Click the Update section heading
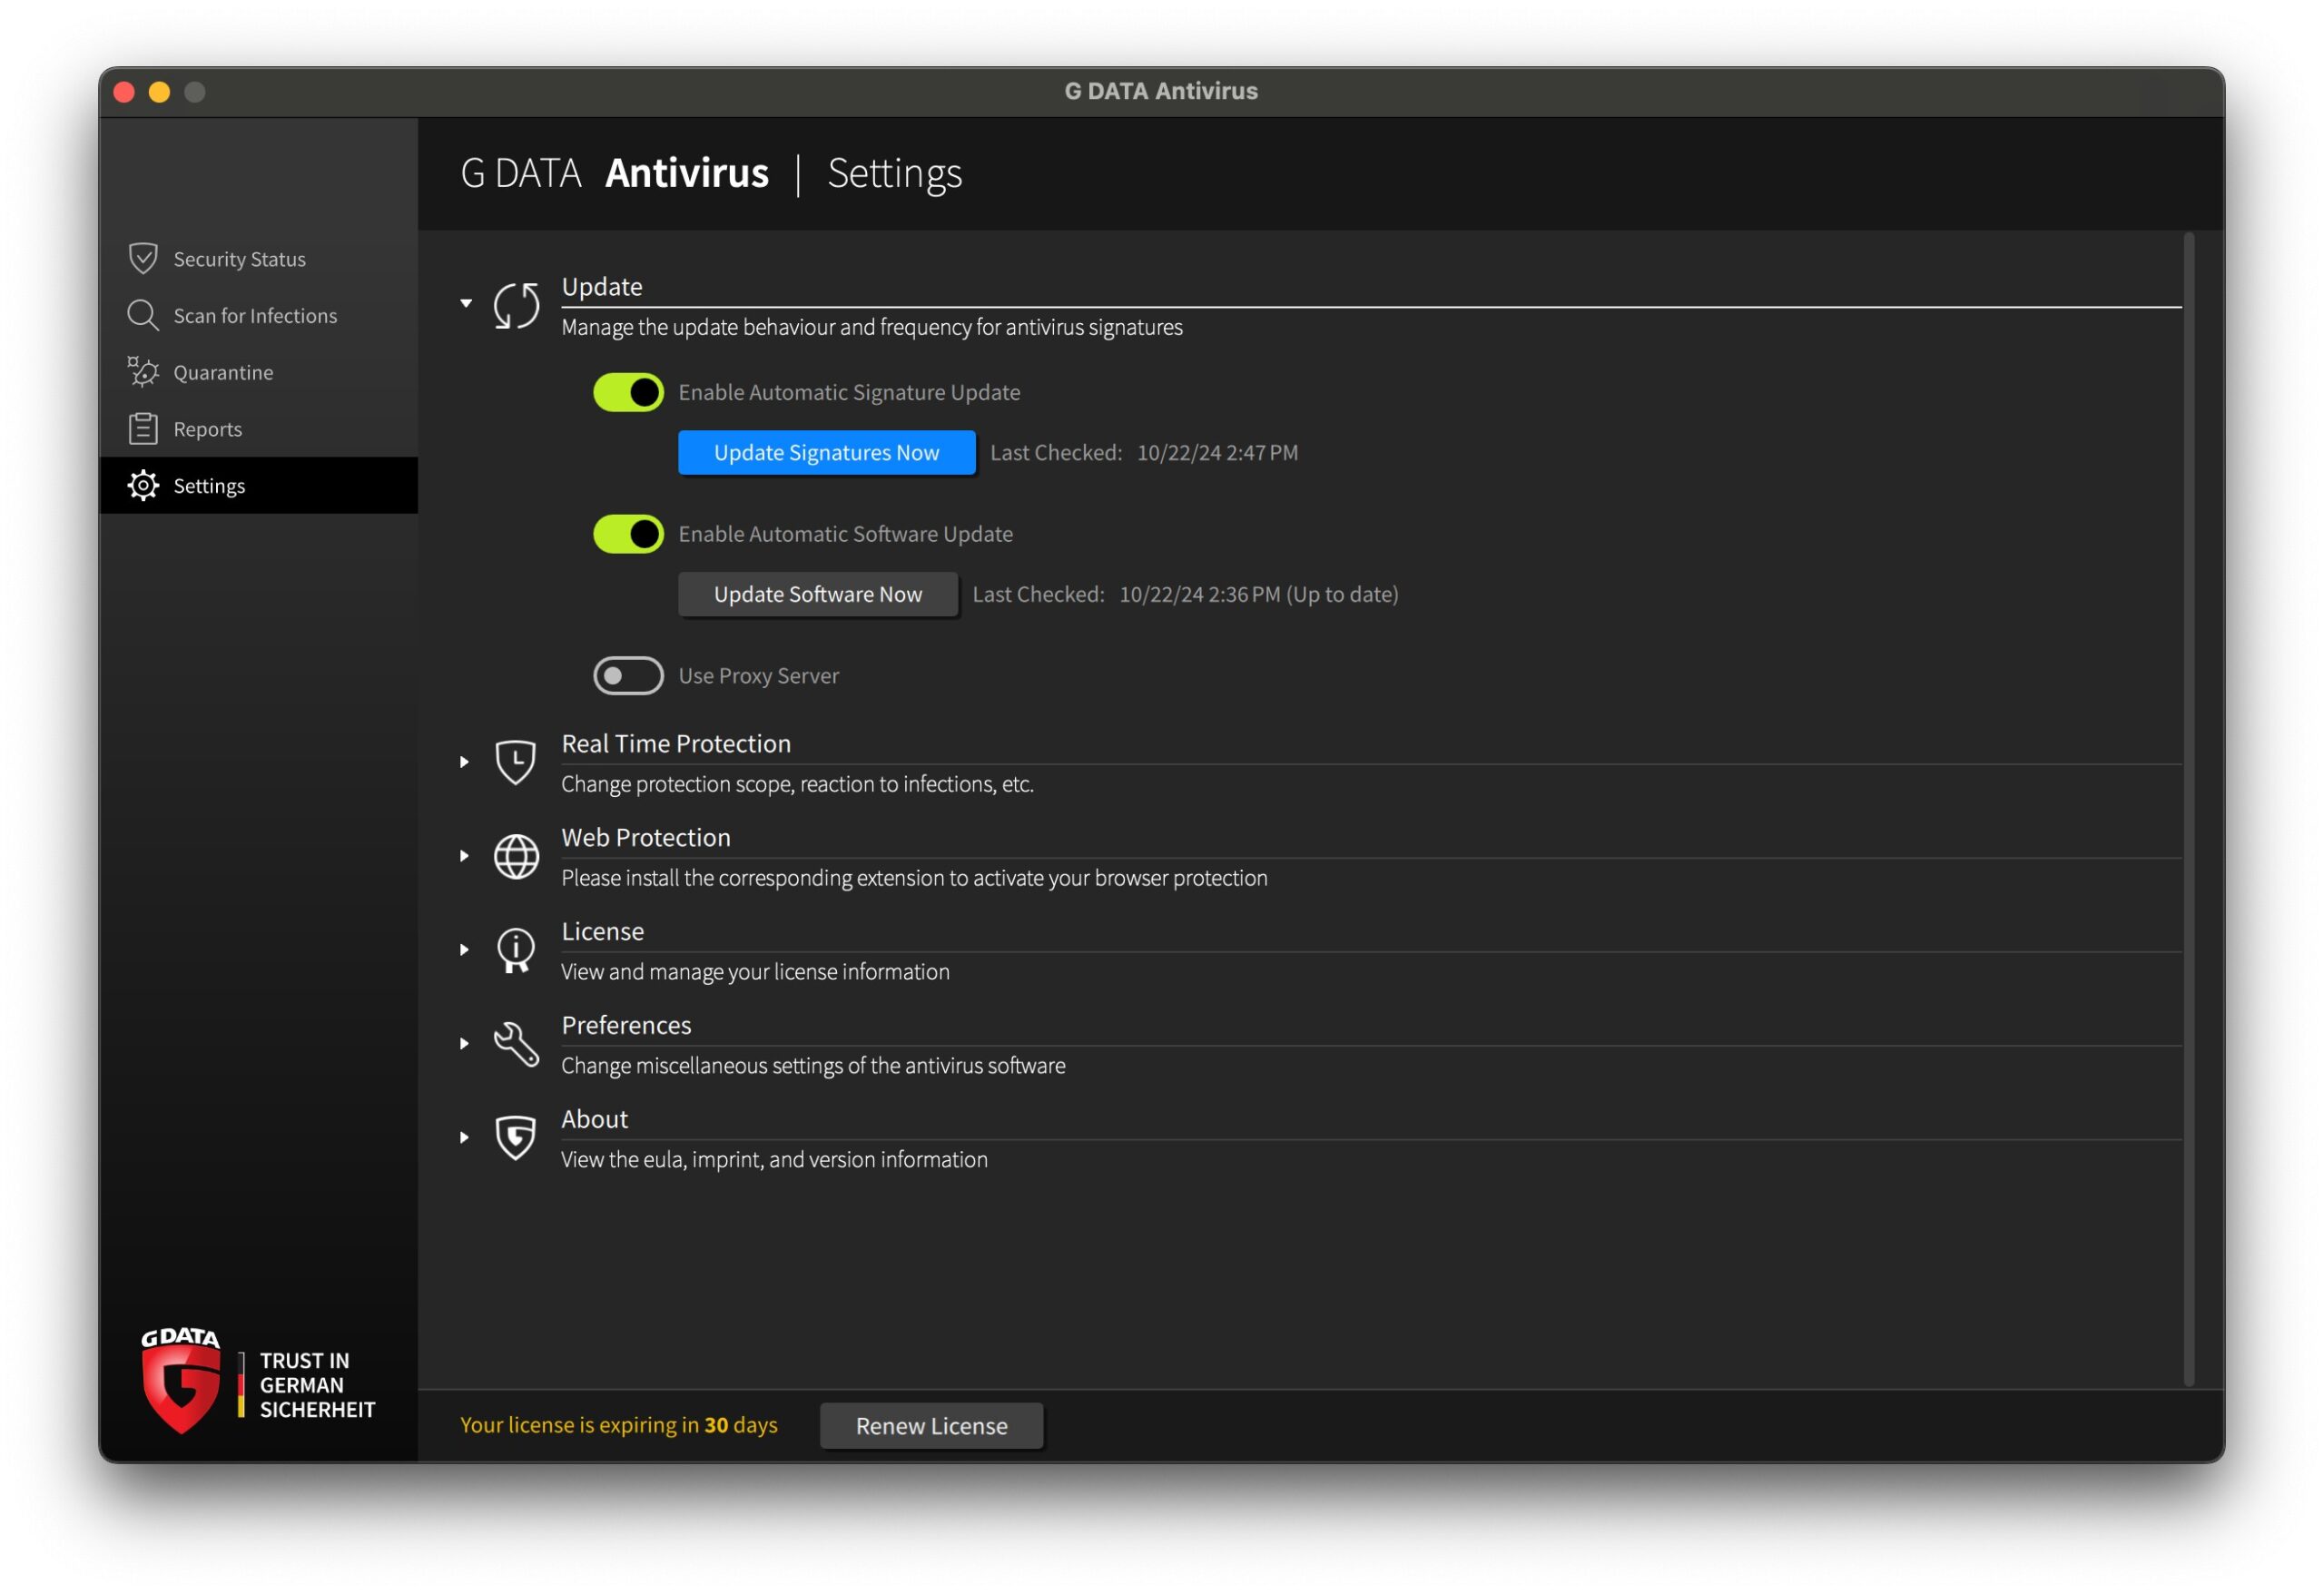Screen dimensions: 2324x1594 (602, 287)
